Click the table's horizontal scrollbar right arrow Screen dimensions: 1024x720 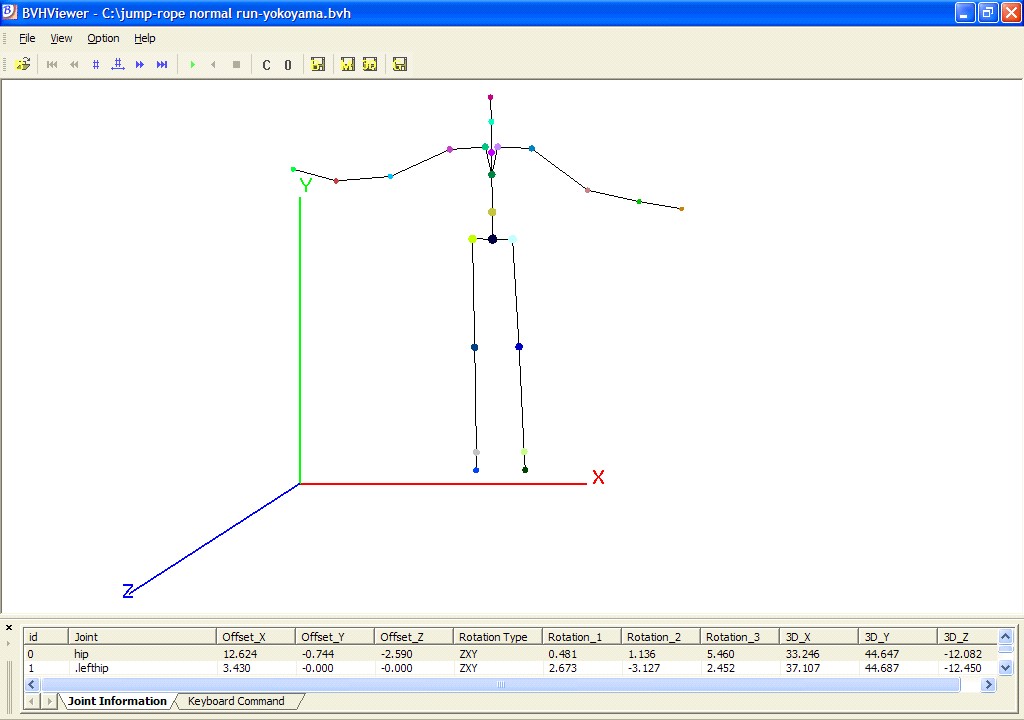(x=988, y=685)
